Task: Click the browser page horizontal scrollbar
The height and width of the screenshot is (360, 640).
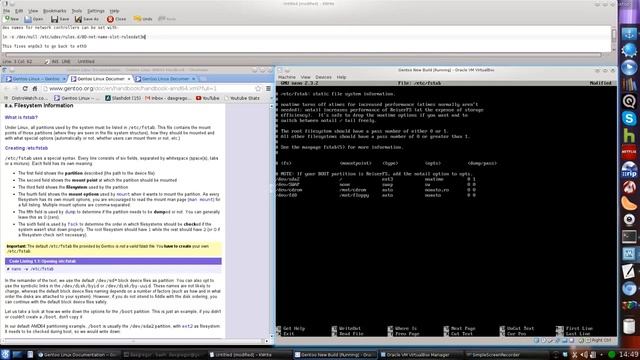Action: pyautogui.click(x=133, y=340)
